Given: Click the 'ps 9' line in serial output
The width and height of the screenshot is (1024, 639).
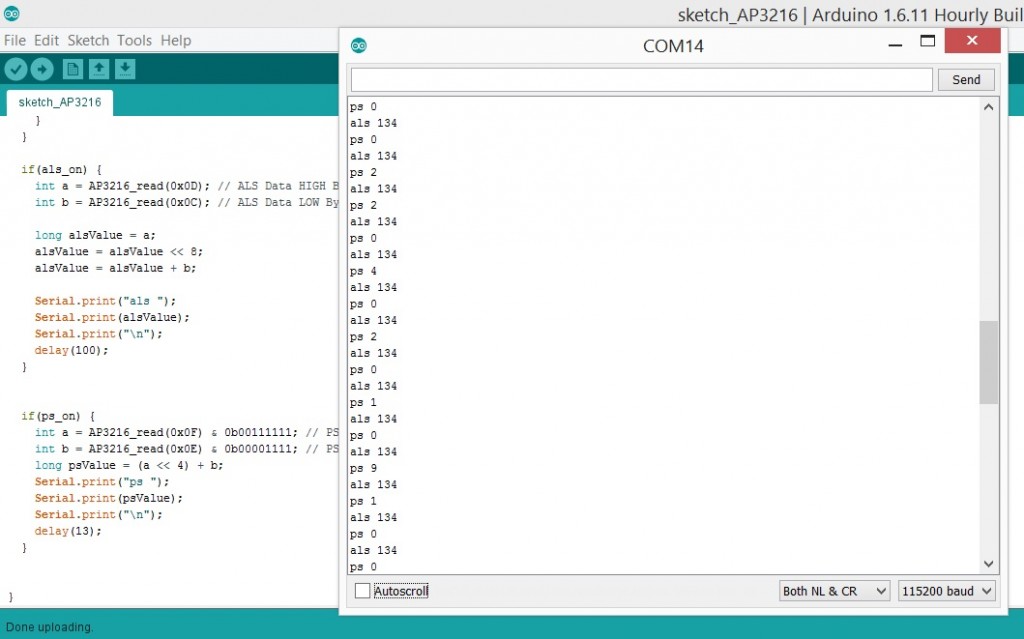Looking at the screenshot, I should [x=363, y=468].
